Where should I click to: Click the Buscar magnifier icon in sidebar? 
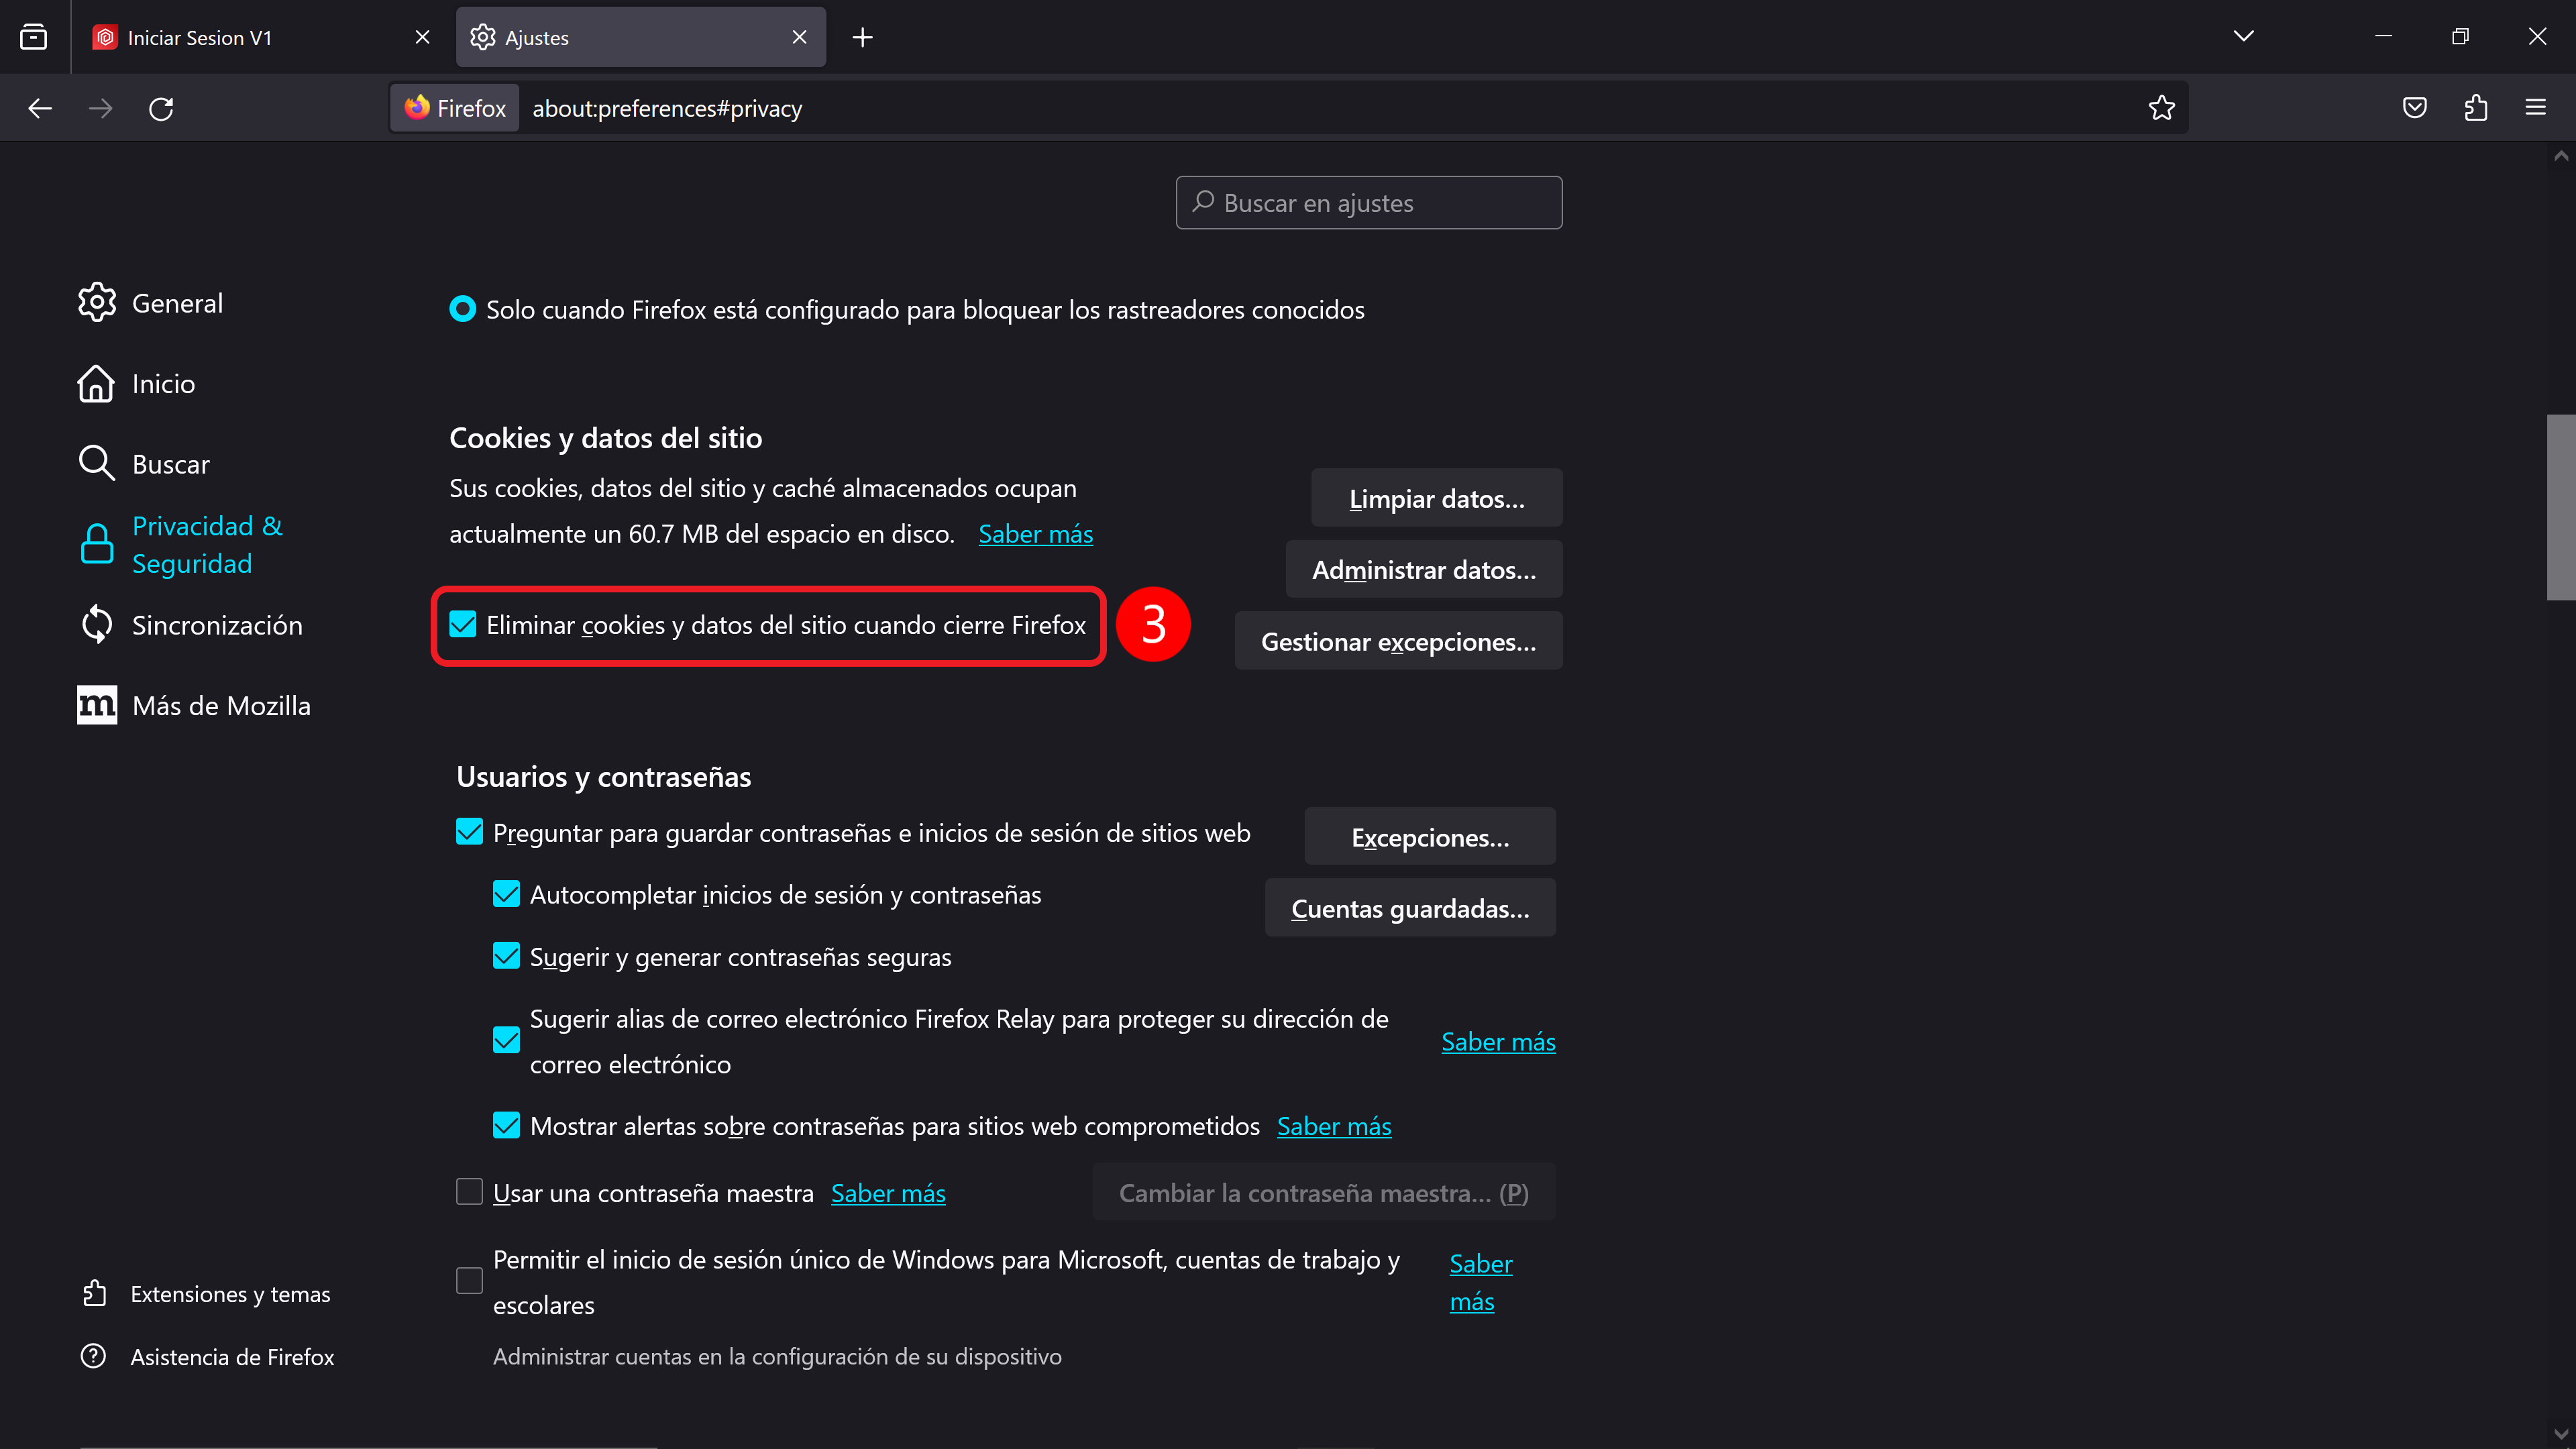point(97,463)
